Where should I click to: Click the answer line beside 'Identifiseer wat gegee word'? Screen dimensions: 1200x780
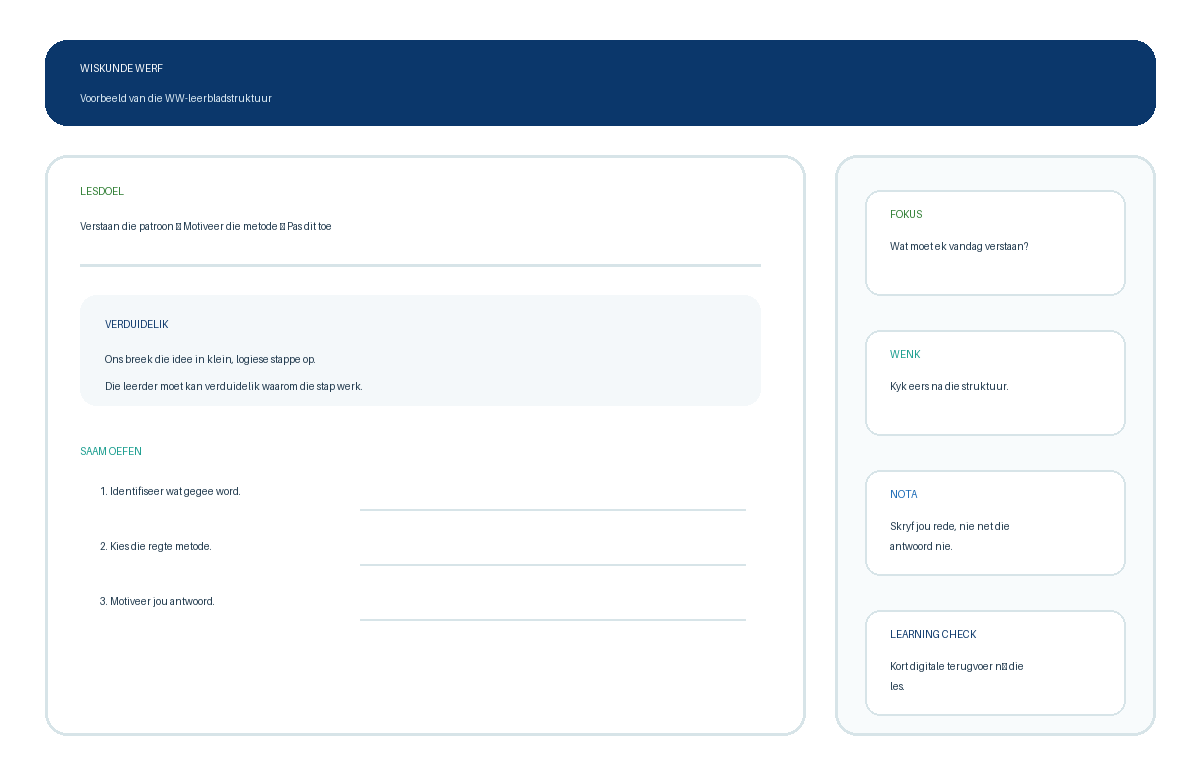pyautogui.click(x=553, y=510)
